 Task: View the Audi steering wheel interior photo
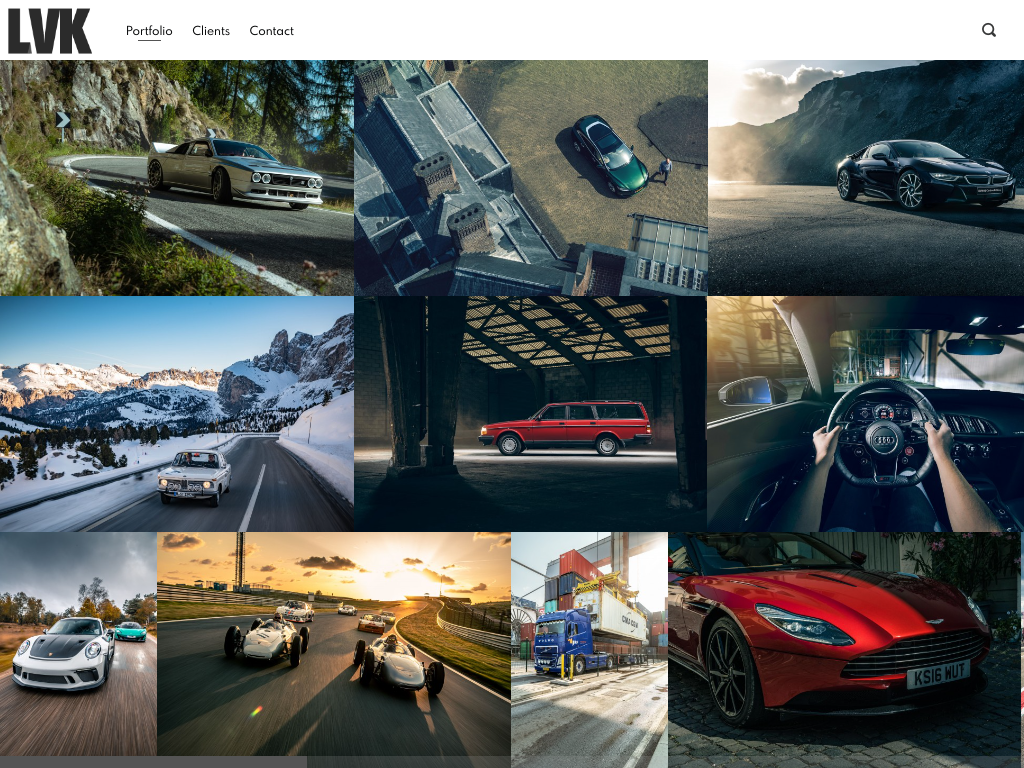coord(866,413)
